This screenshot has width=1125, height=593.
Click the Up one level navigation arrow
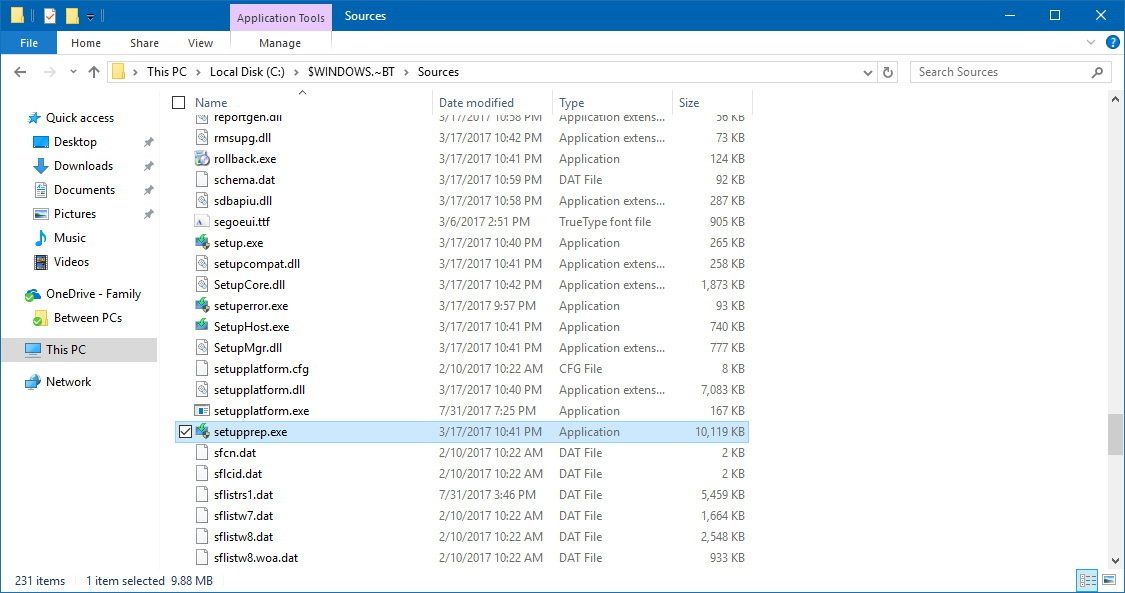(94, 71)
